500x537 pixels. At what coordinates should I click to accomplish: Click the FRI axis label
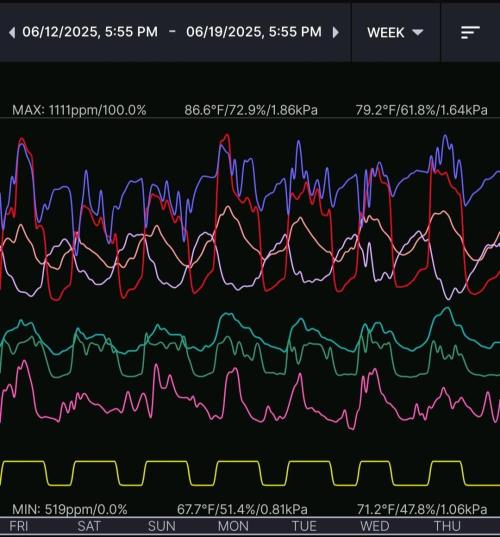[18, 526]
